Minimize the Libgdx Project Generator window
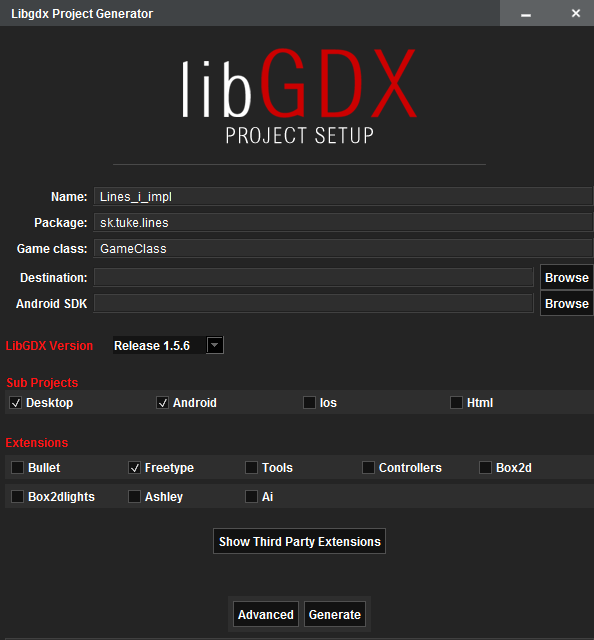 (x=526, y=14)
